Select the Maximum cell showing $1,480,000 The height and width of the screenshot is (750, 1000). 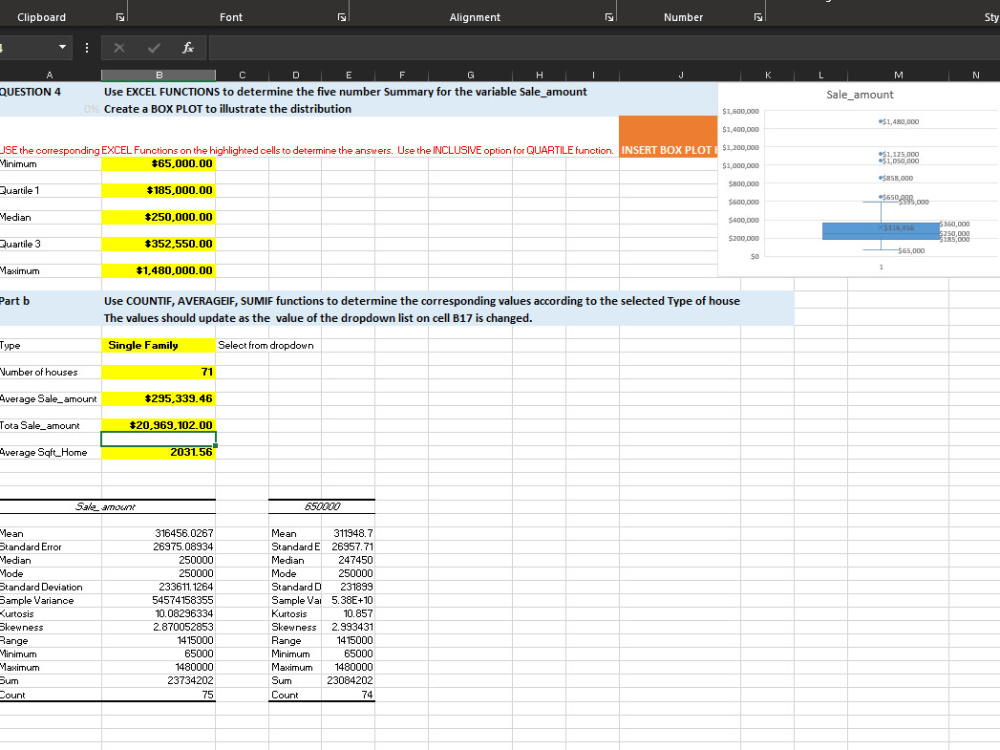[158, 270]
